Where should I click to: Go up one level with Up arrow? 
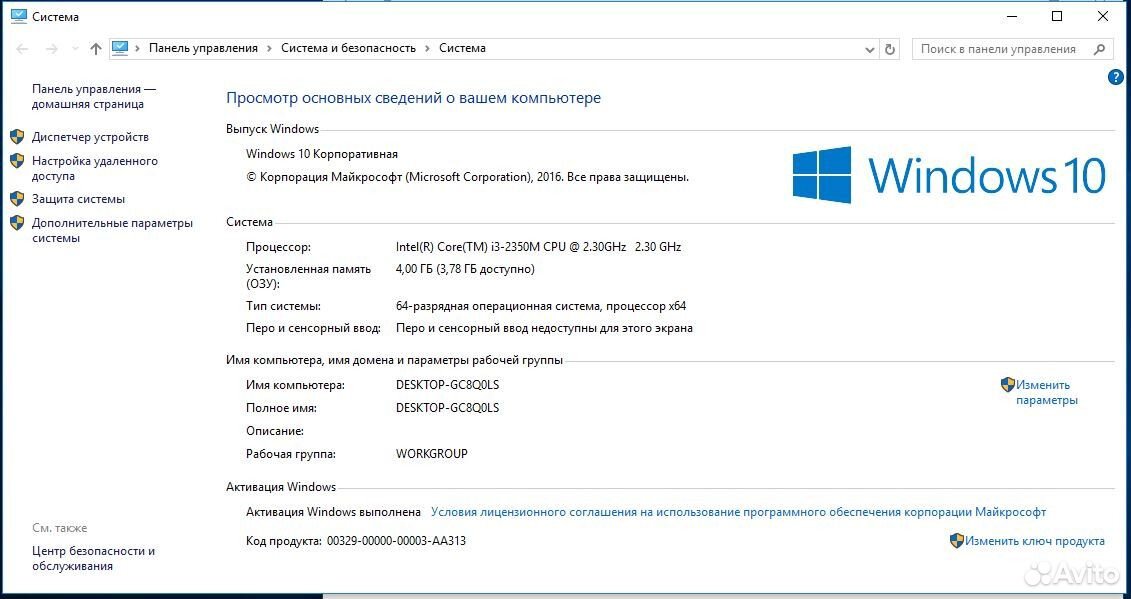[95, 49]
